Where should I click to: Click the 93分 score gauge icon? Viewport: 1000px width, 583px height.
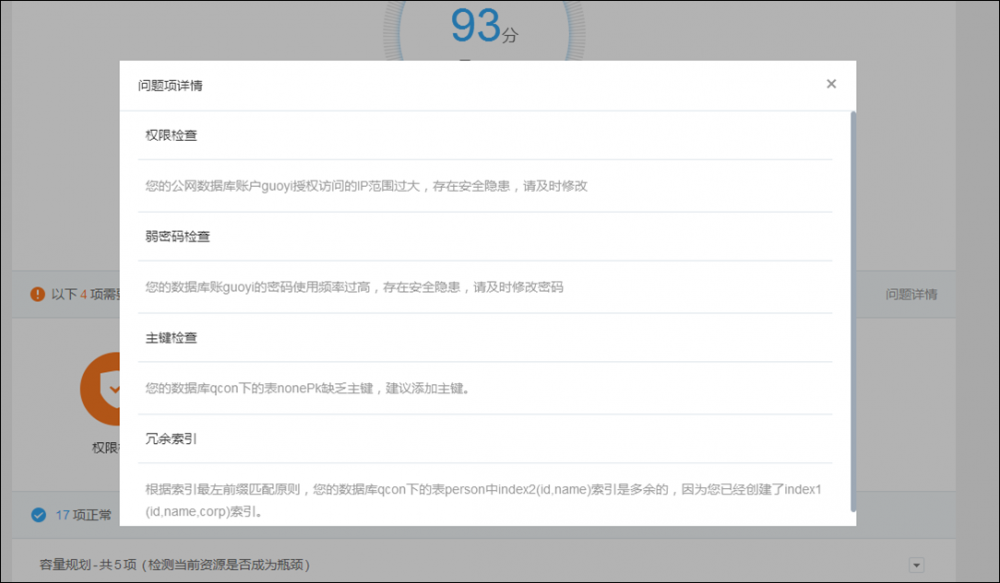click(487, 27)
